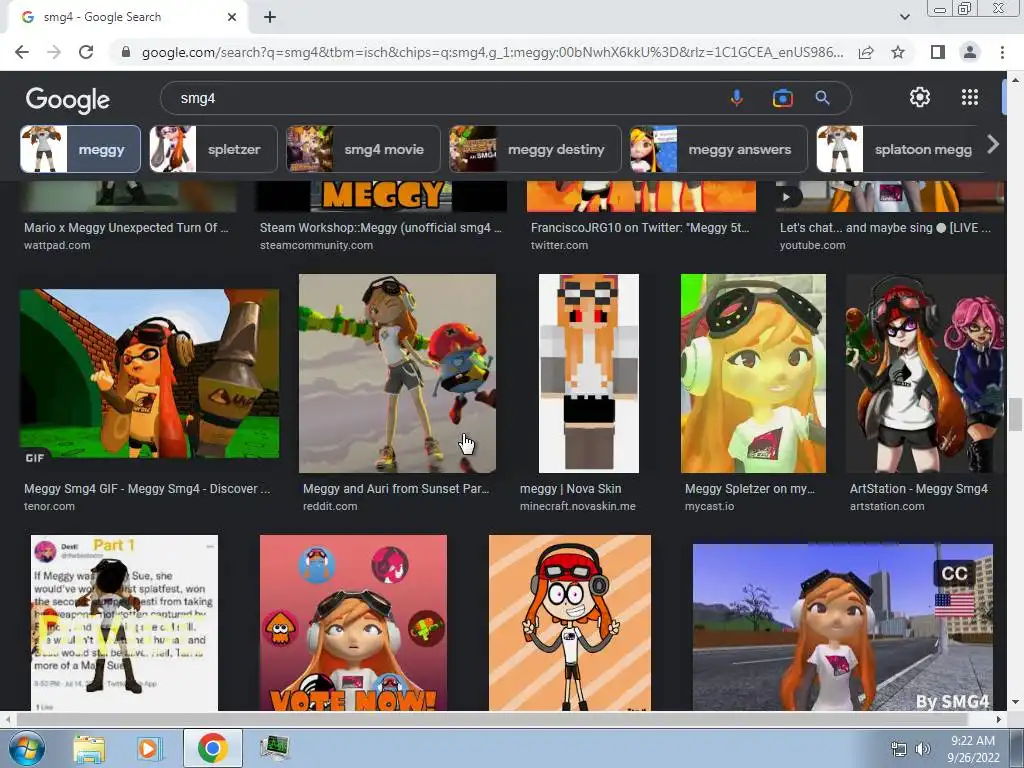The height and width of the screenshot is (768, 1024).
Task: Reload the current page
Action: pos(86,52)
